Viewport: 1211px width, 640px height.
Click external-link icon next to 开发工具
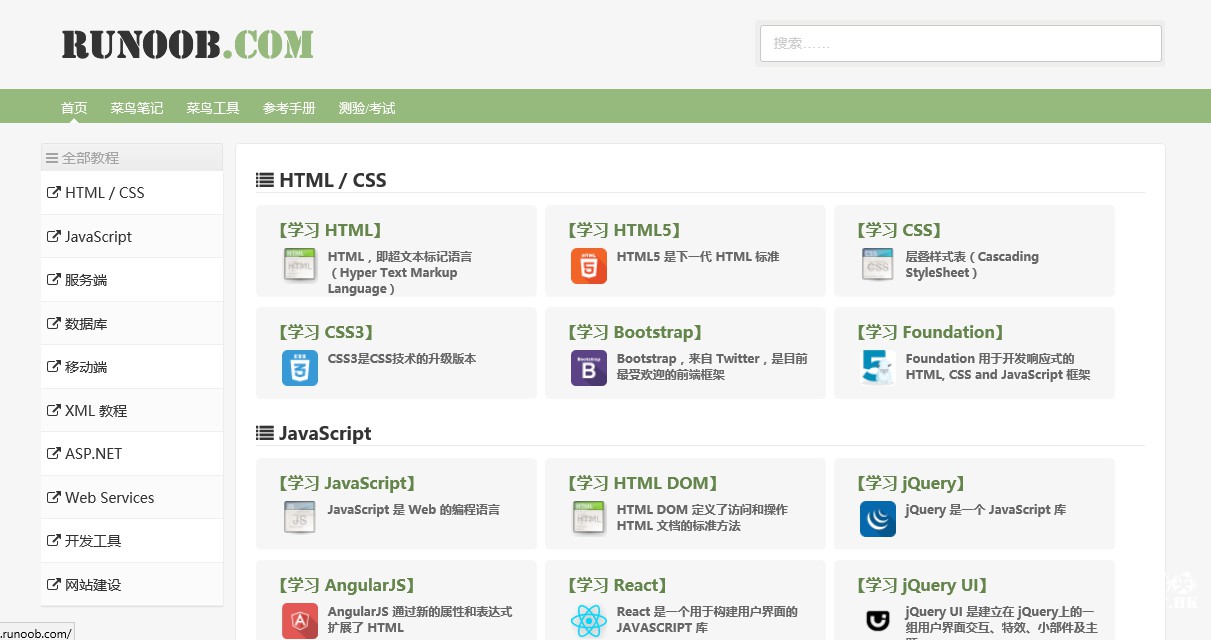pyautogui.click(x=54, y=541)
